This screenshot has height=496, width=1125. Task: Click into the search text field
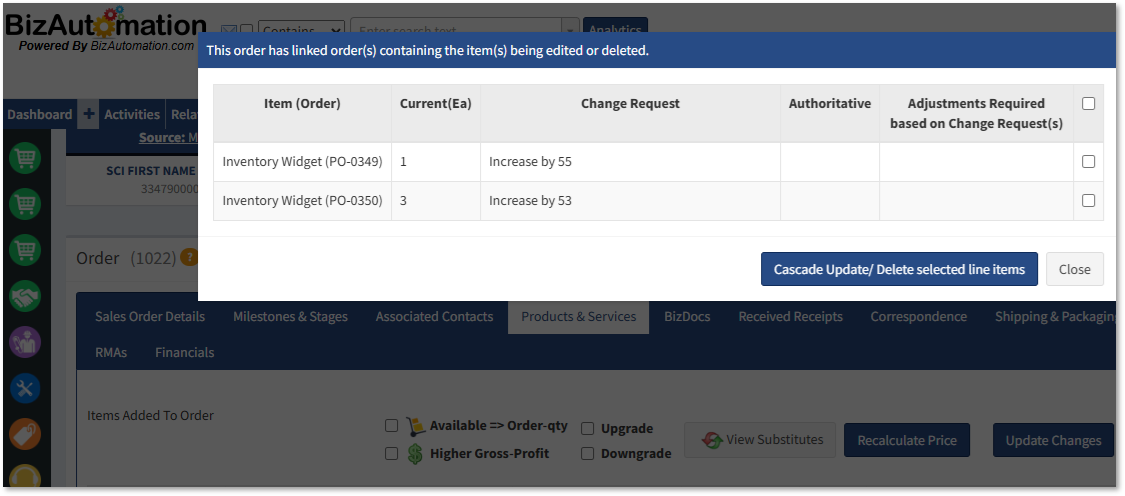coord(456,30)
